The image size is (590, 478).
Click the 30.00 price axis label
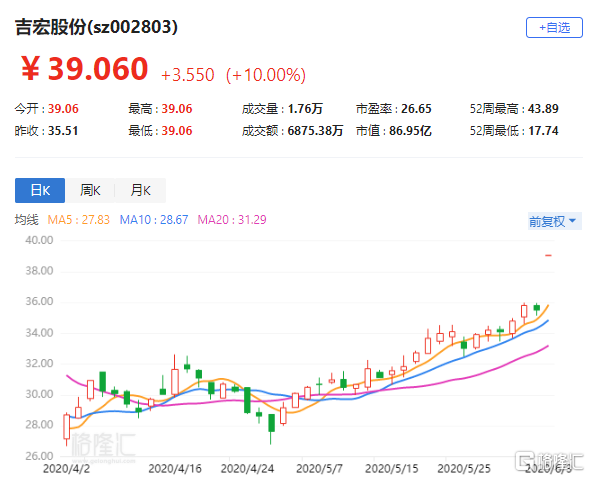tap(39, 394)
